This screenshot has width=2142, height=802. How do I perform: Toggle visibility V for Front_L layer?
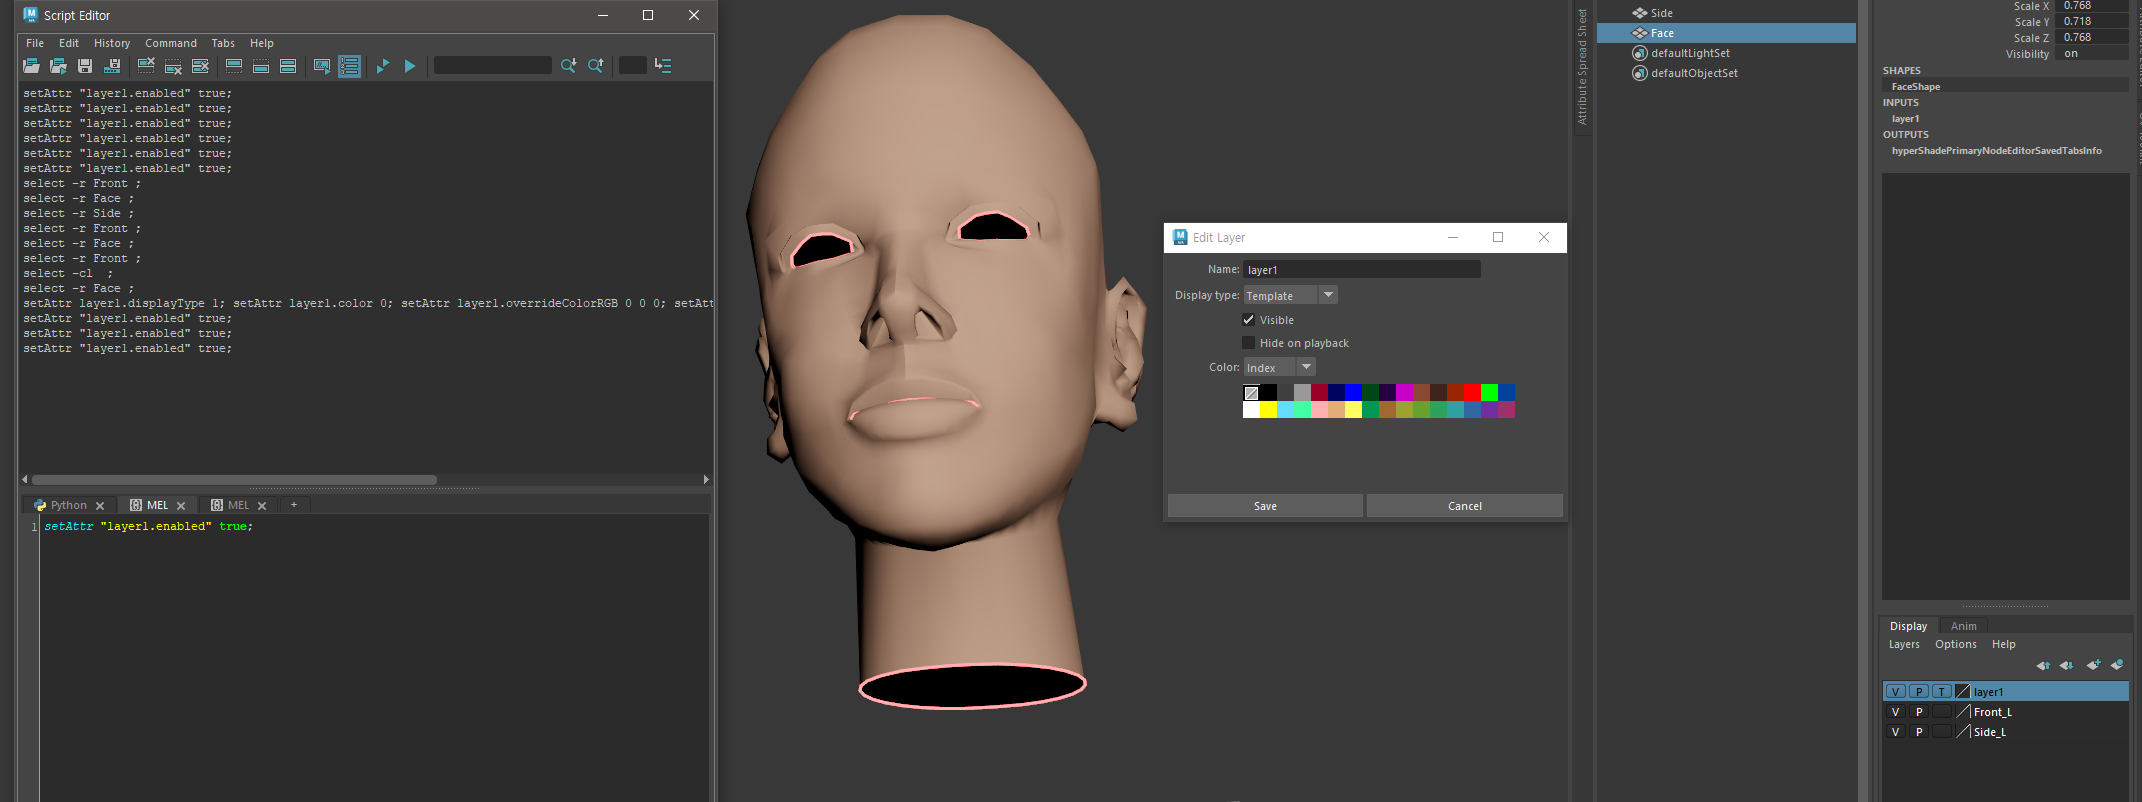(x=1895, y=712)
